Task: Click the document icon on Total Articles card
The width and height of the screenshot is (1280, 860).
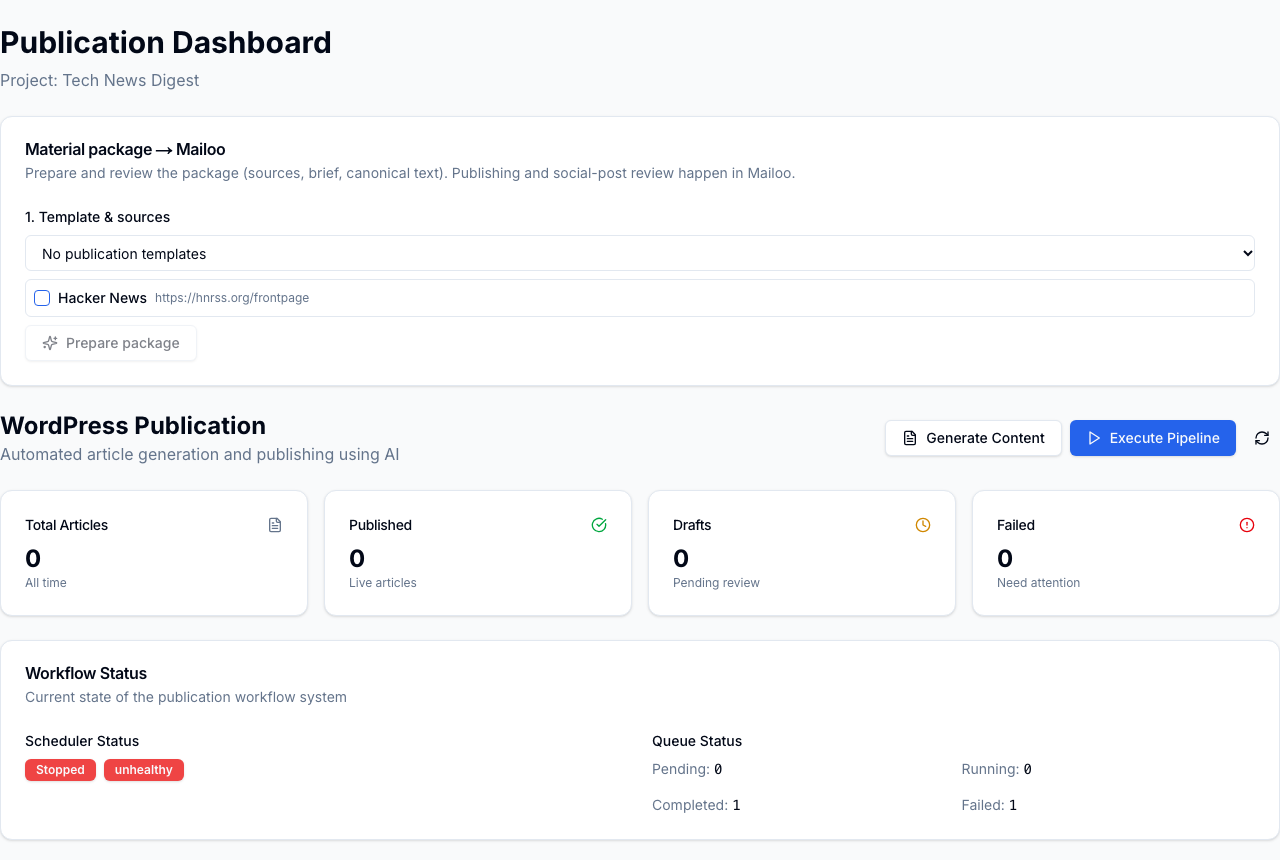Action: pos(275,525)
